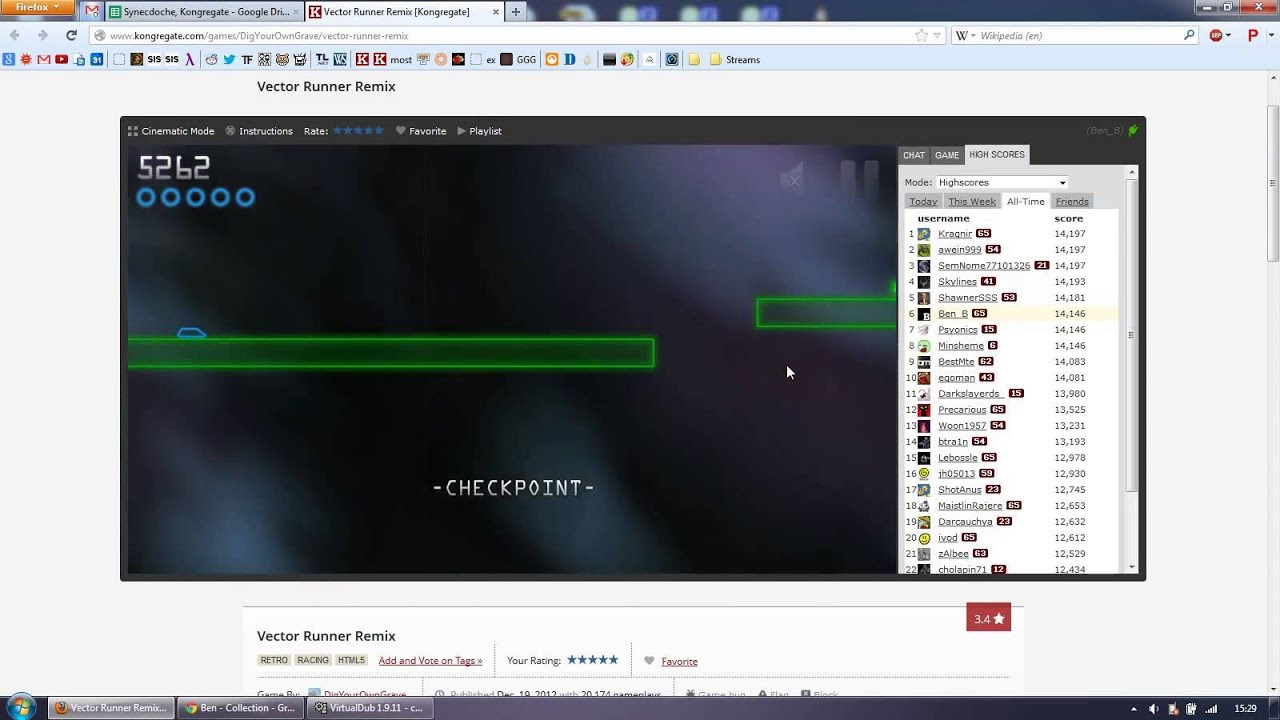Switch to Chrome Ben - Collection taskbar window

click(241, 708)
